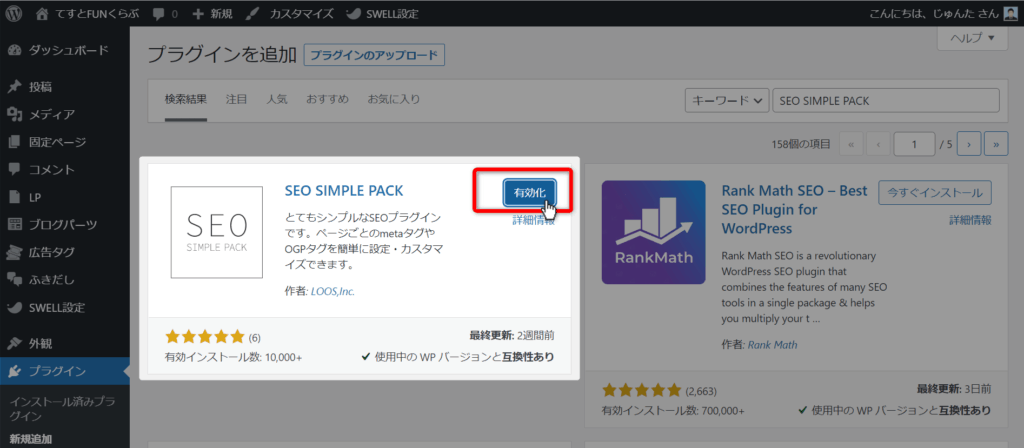Go to next results page
The height and width of the screenshot is (448, 1024).
click(970, 145)
